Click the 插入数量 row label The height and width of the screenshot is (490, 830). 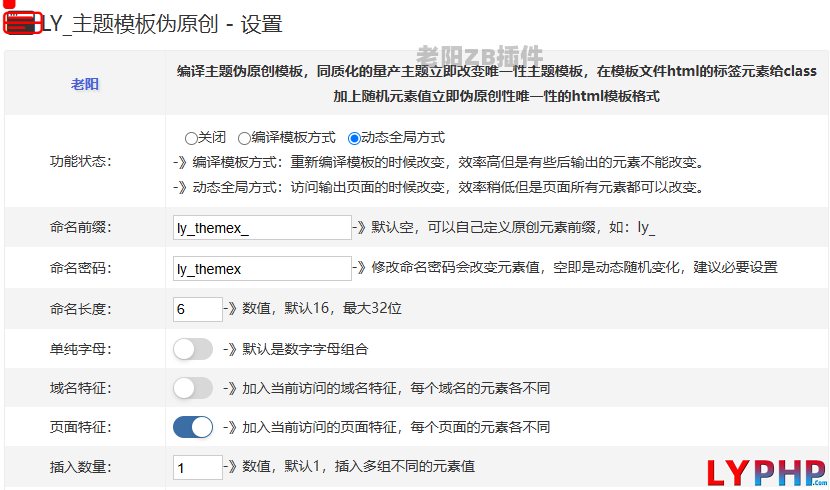(80, 467)
